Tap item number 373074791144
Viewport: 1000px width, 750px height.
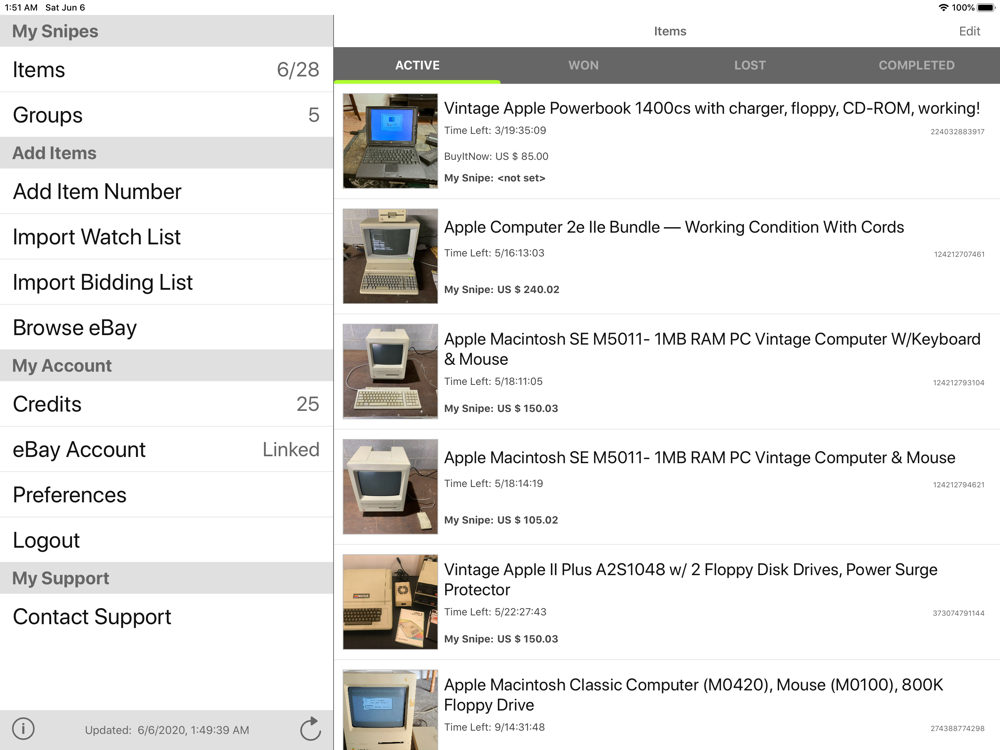coord(958,613)
